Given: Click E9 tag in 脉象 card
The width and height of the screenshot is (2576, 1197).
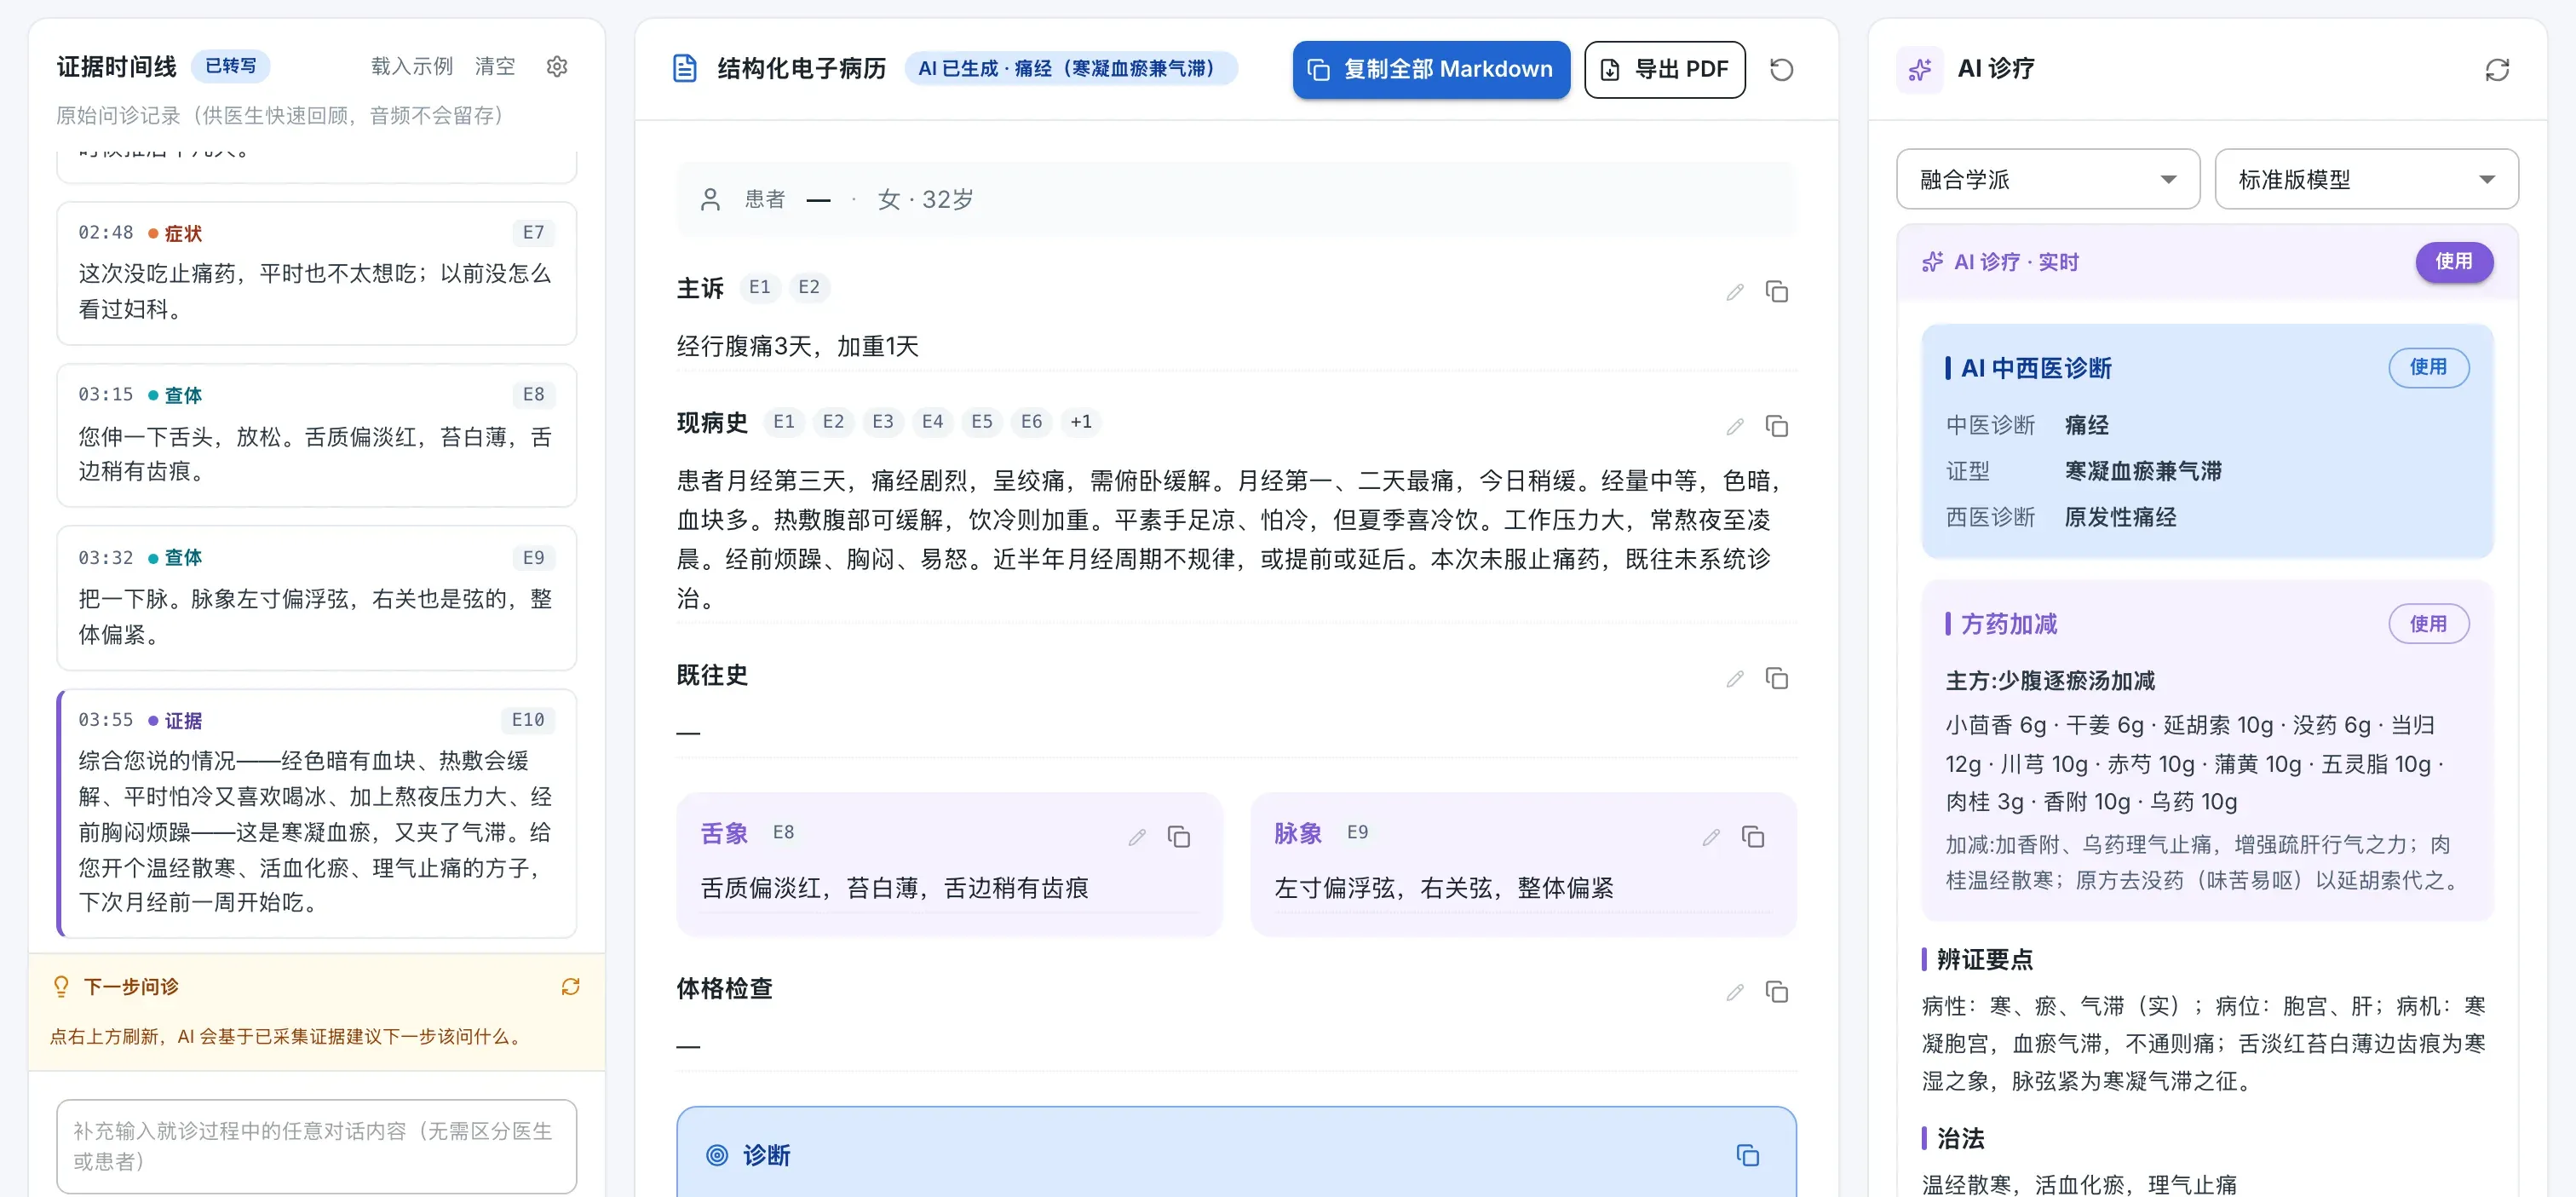Looking at the screenshot, I should (1357, 832).
